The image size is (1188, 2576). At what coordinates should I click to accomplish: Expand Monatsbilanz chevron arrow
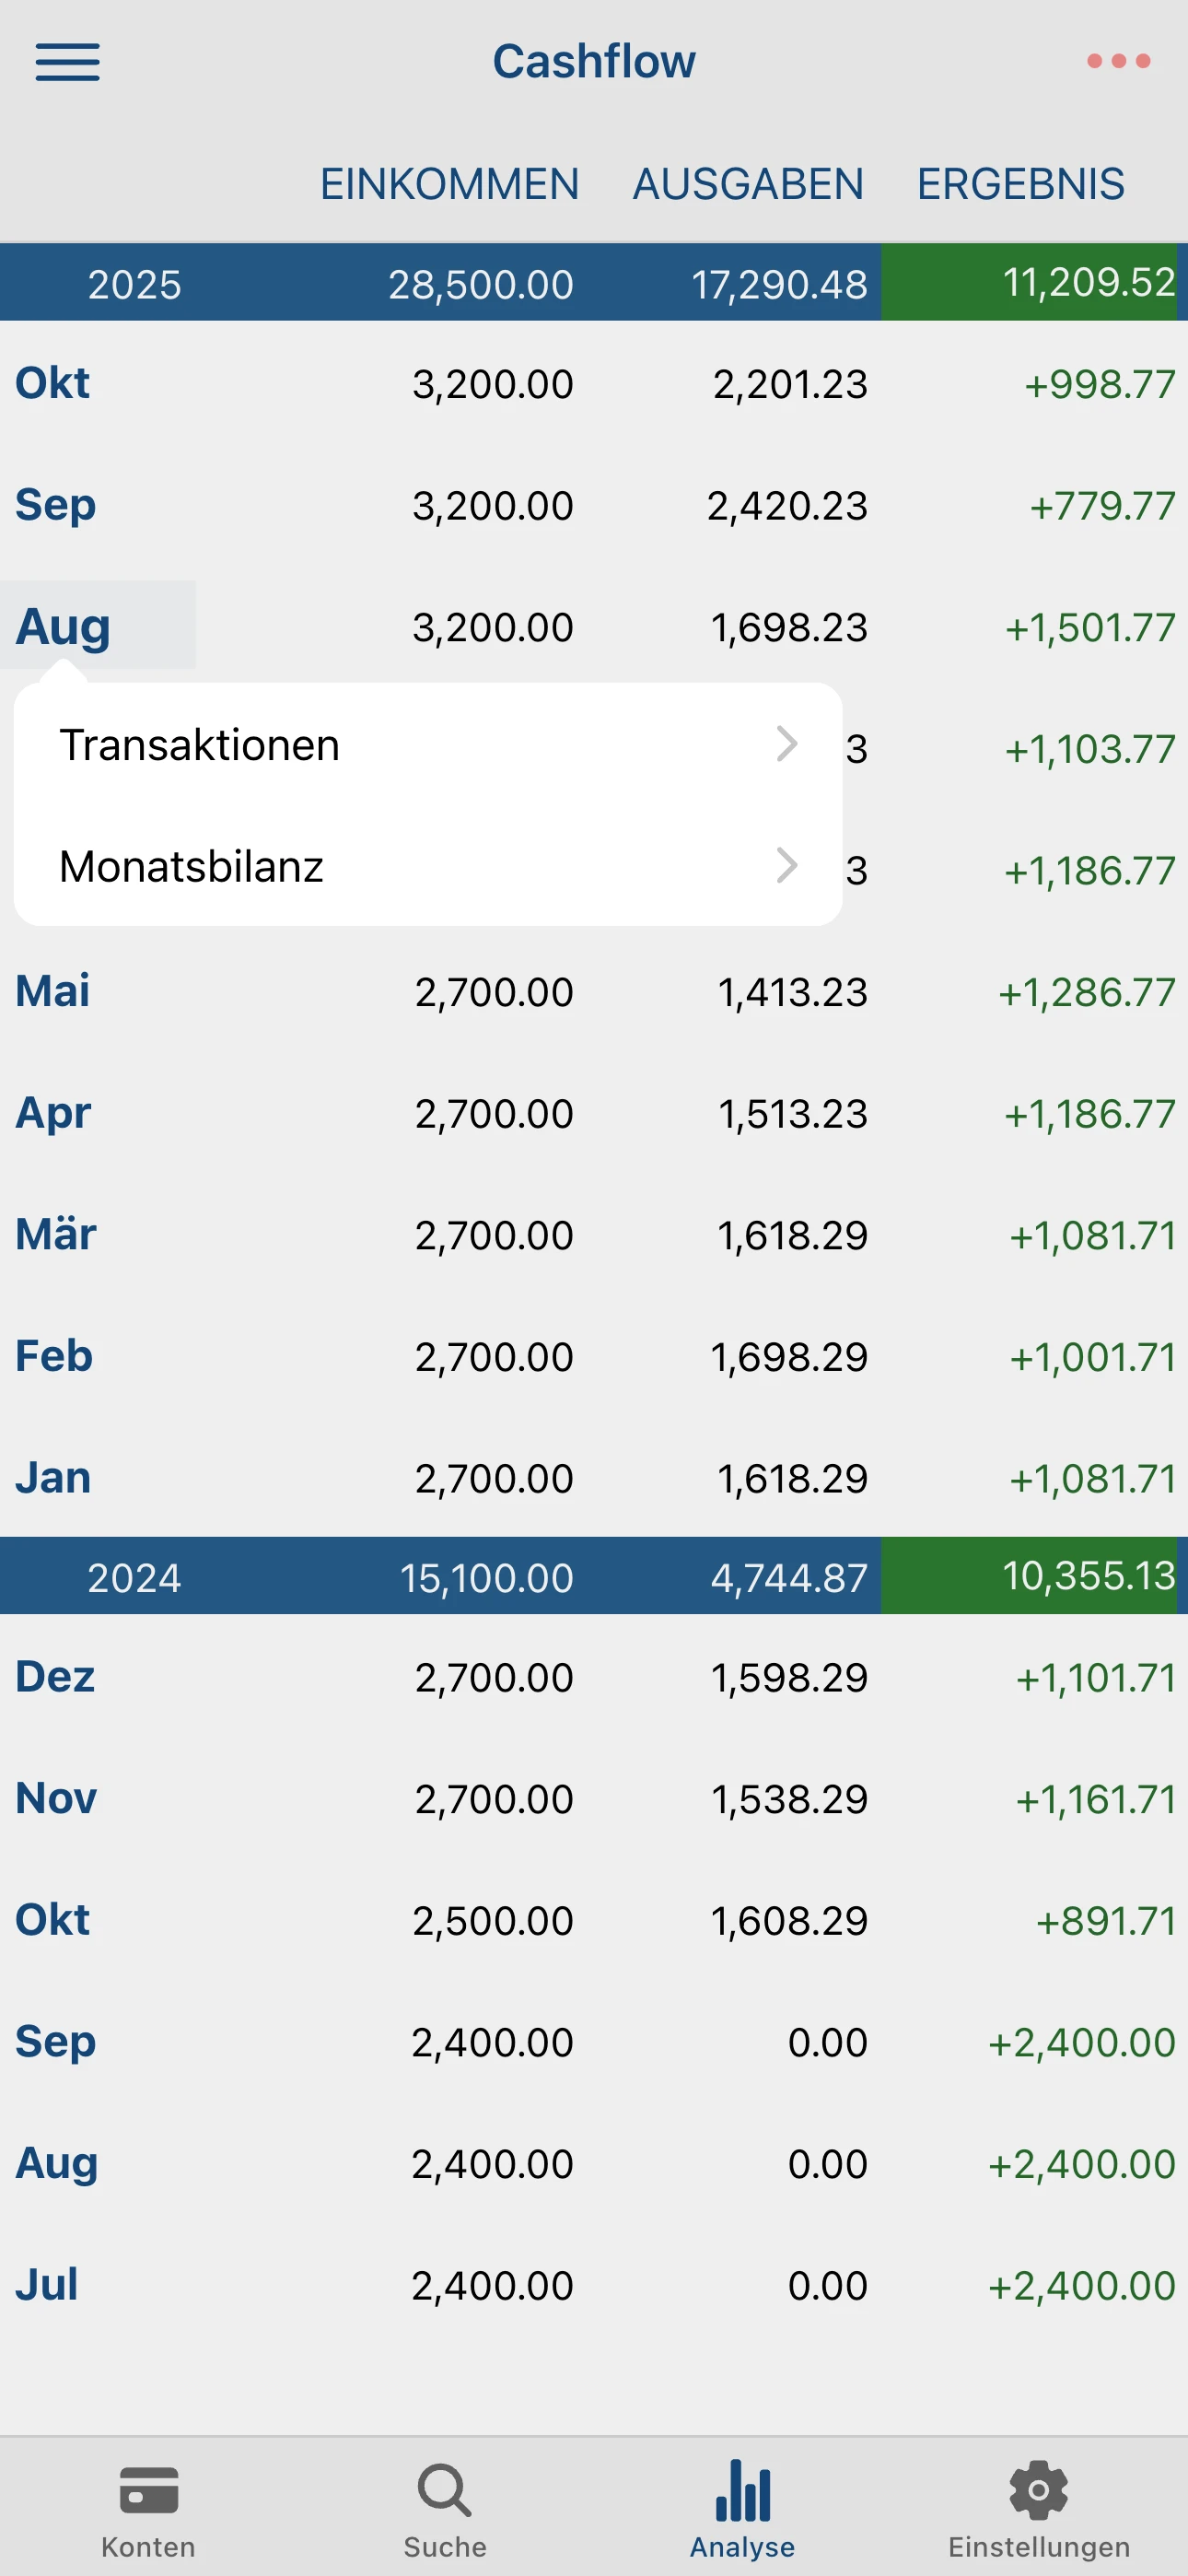coord(787,865)
